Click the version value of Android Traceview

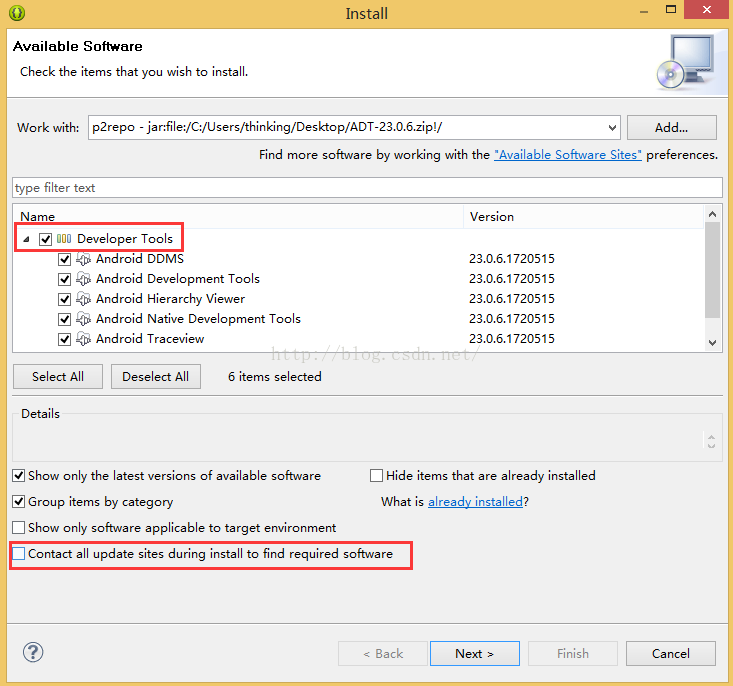coord(512,339)
